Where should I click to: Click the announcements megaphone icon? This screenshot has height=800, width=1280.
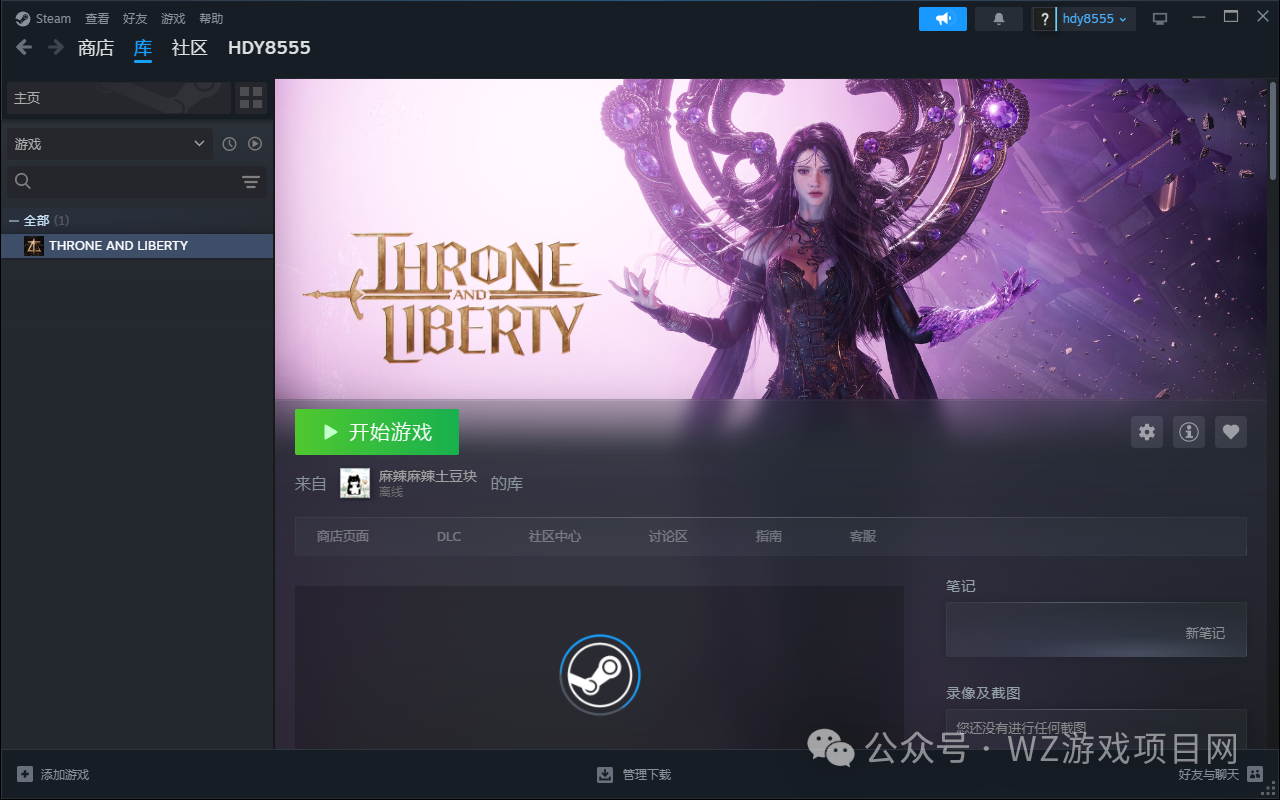[942, 19]
